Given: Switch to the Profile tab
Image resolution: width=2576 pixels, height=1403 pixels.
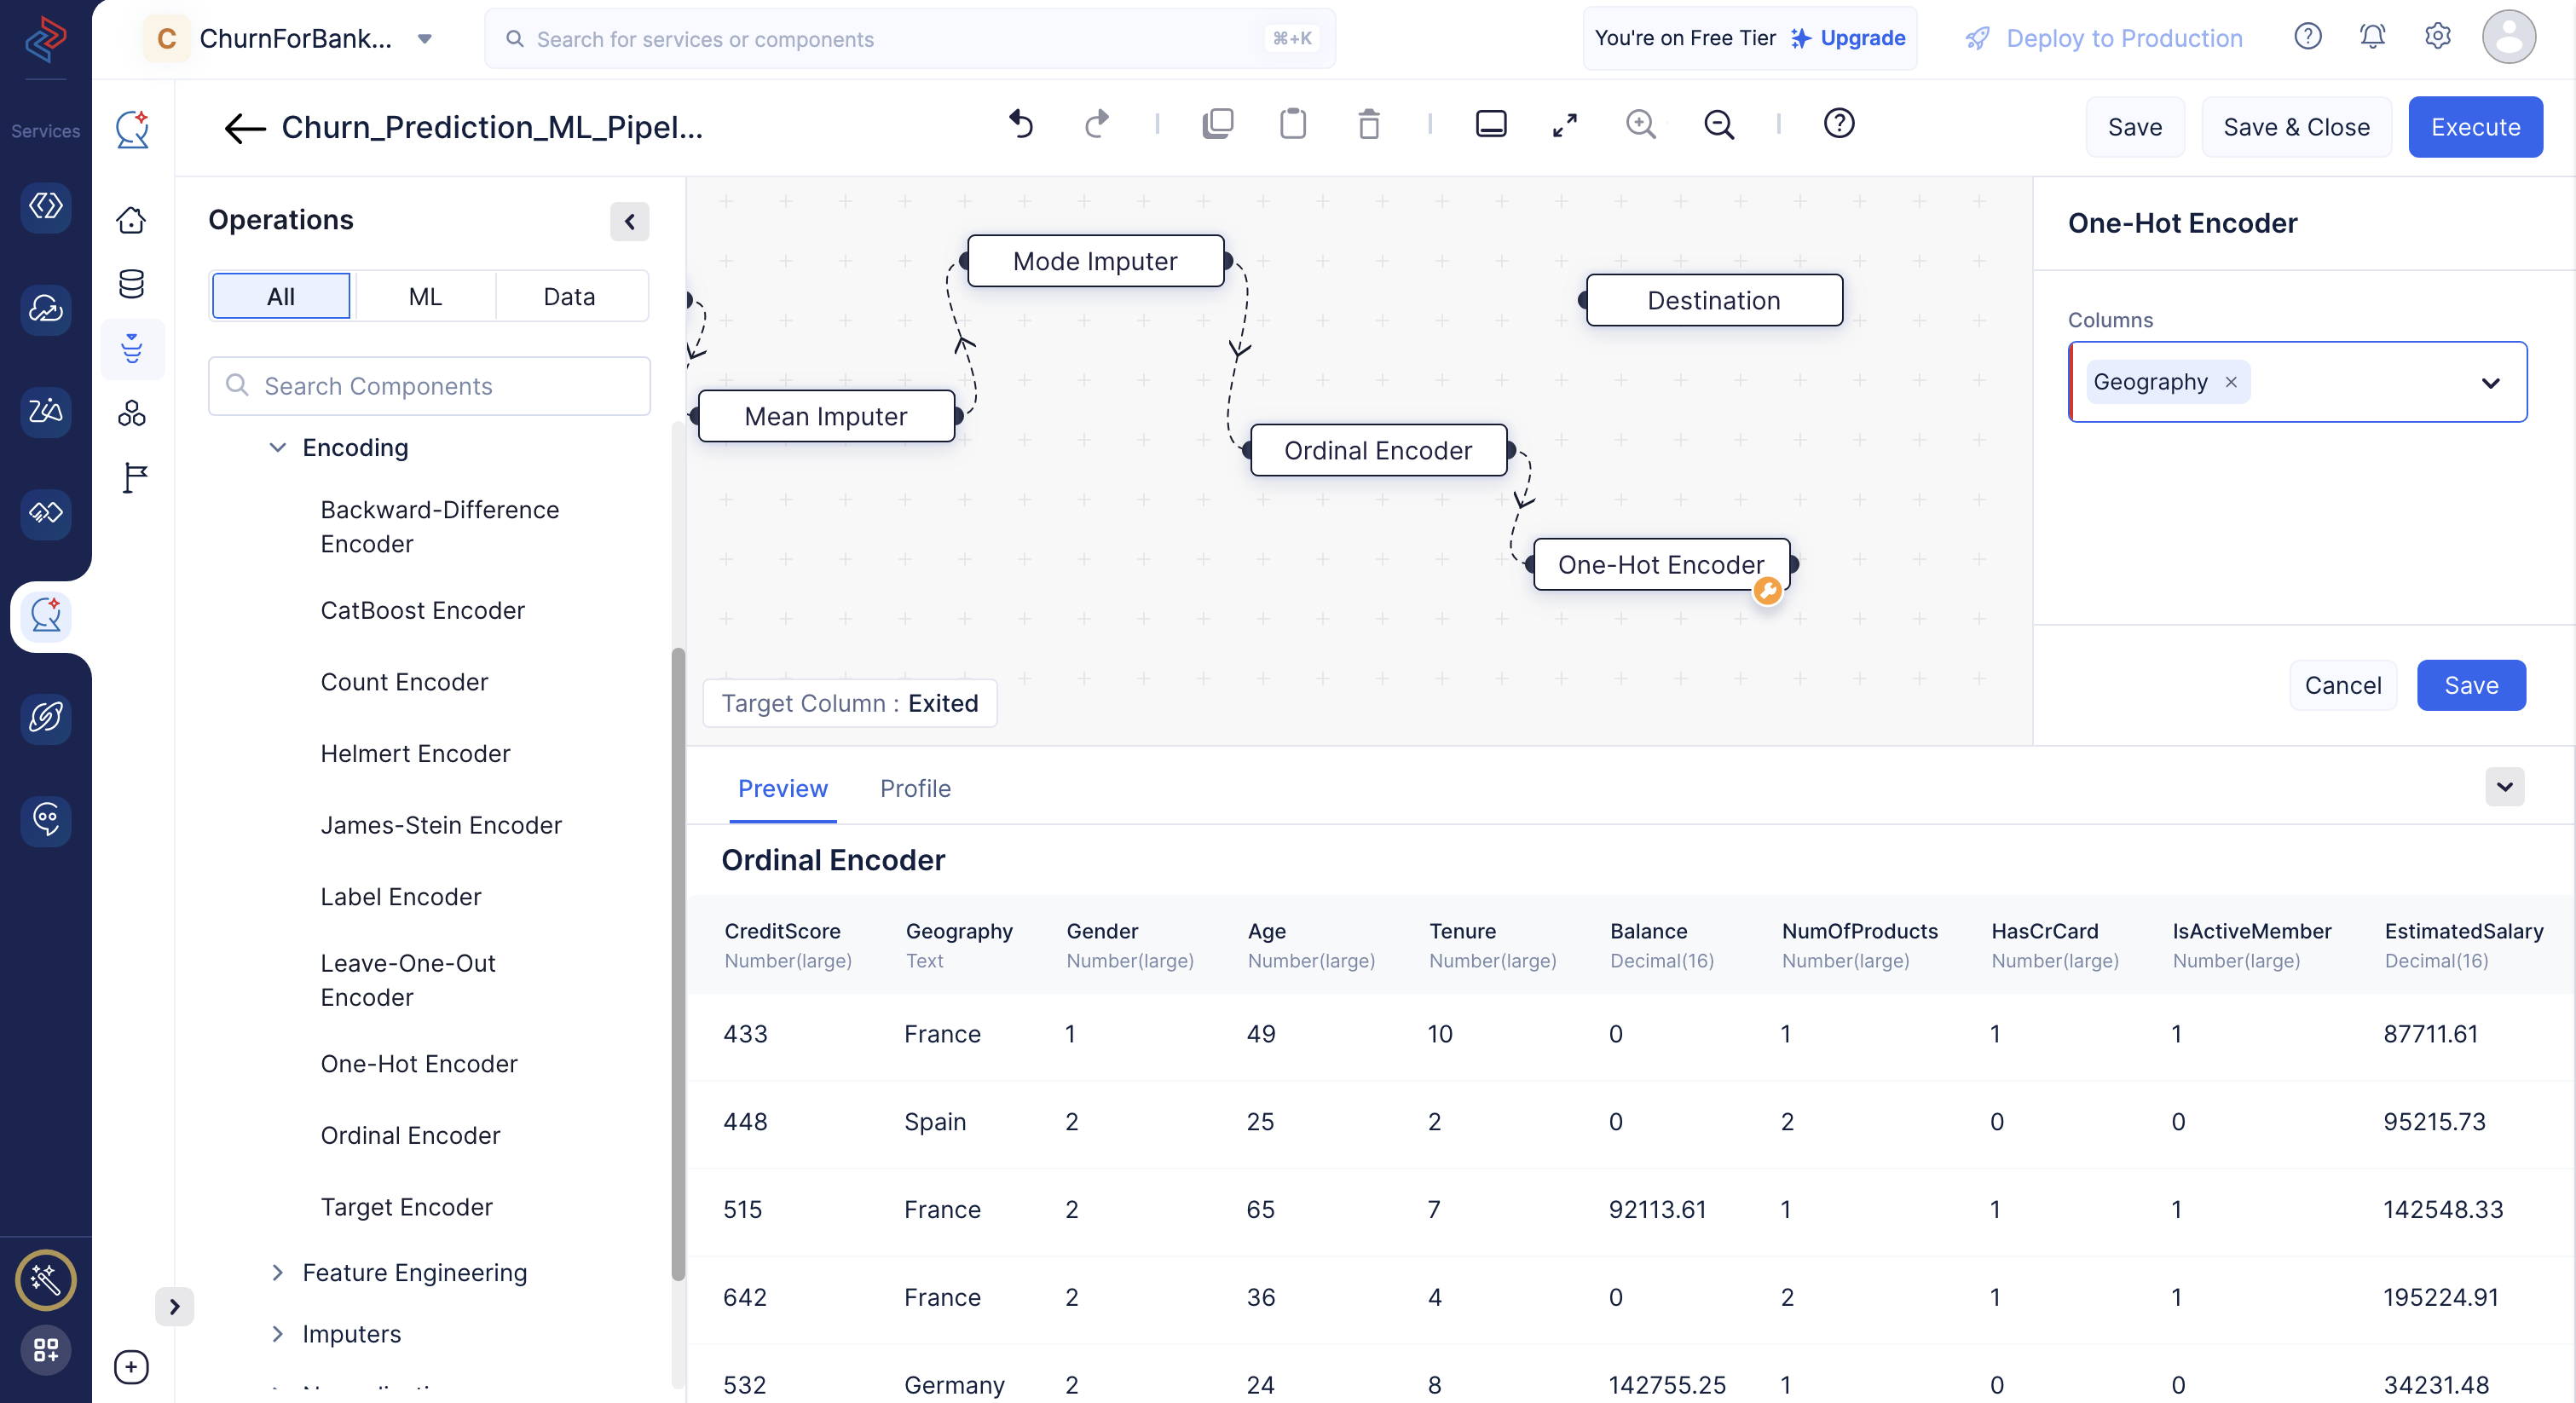Looking at the screenshot, I should (x=915, y=788).
